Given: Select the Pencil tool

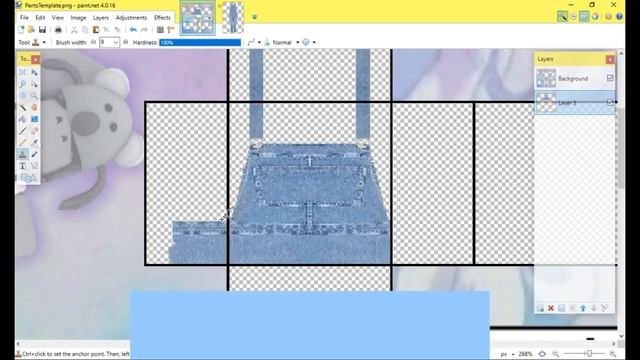Looking at the screenshot, I should [x=22, y=142].
